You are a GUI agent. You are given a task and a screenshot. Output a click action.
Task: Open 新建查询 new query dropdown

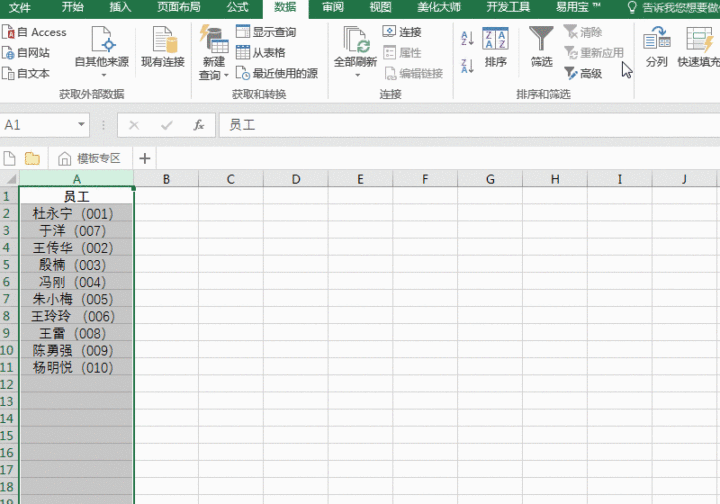click(x=214, y=52)
